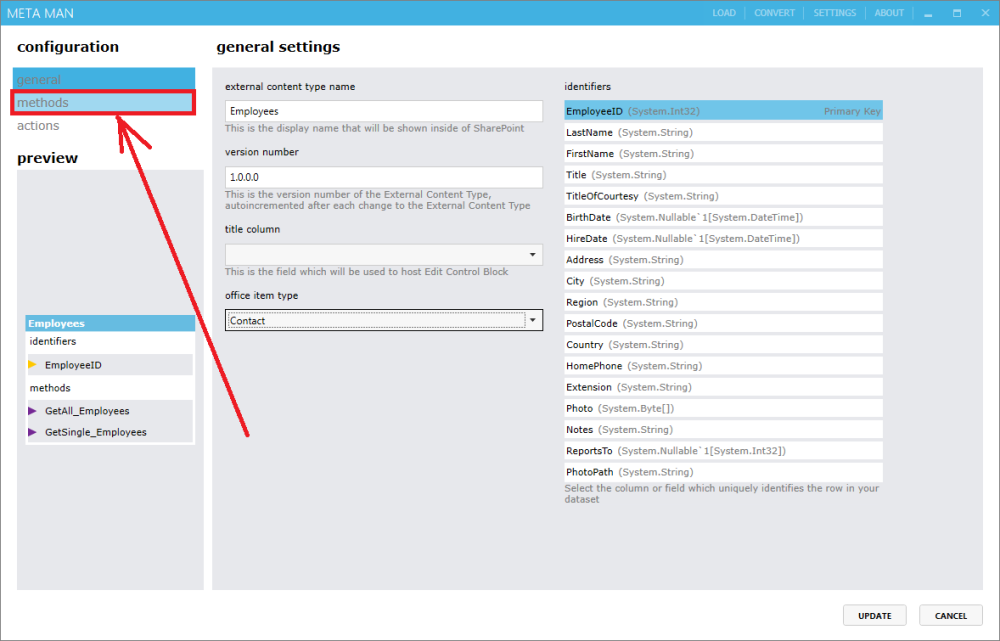The width and height of the screenshot is (1000, 641).
Task: Select the LastName identifier row
Action: click(x=722, y=132)
